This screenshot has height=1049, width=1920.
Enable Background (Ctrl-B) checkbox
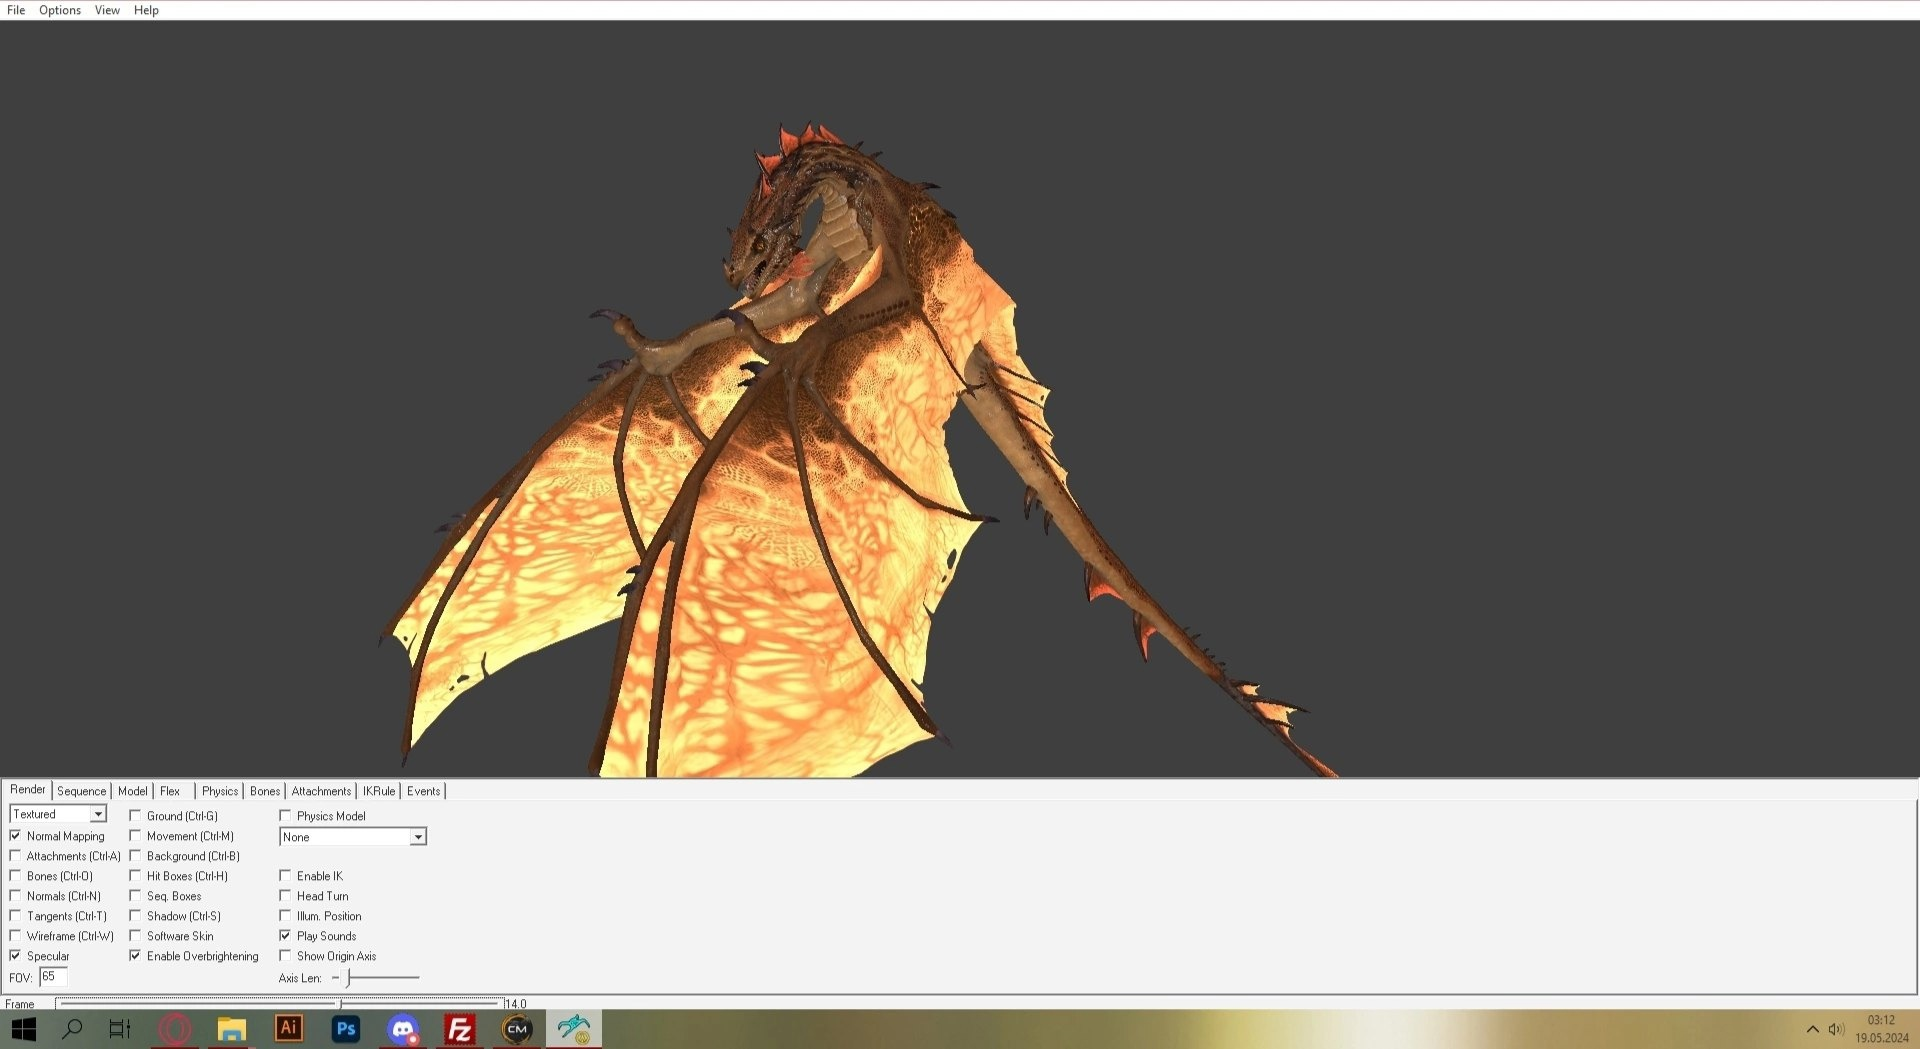[135, 856]
